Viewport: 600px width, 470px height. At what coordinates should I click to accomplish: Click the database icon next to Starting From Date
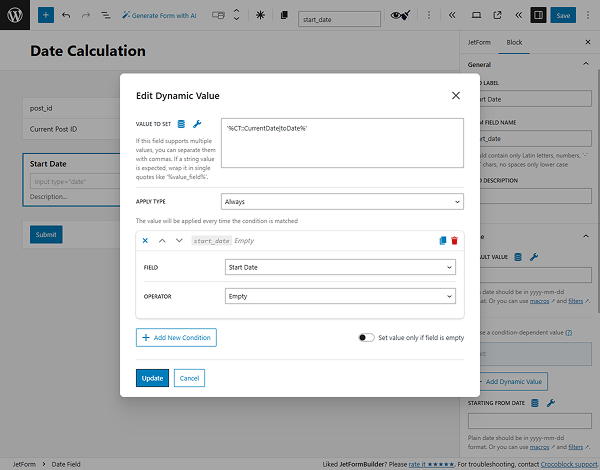[535, 403]
